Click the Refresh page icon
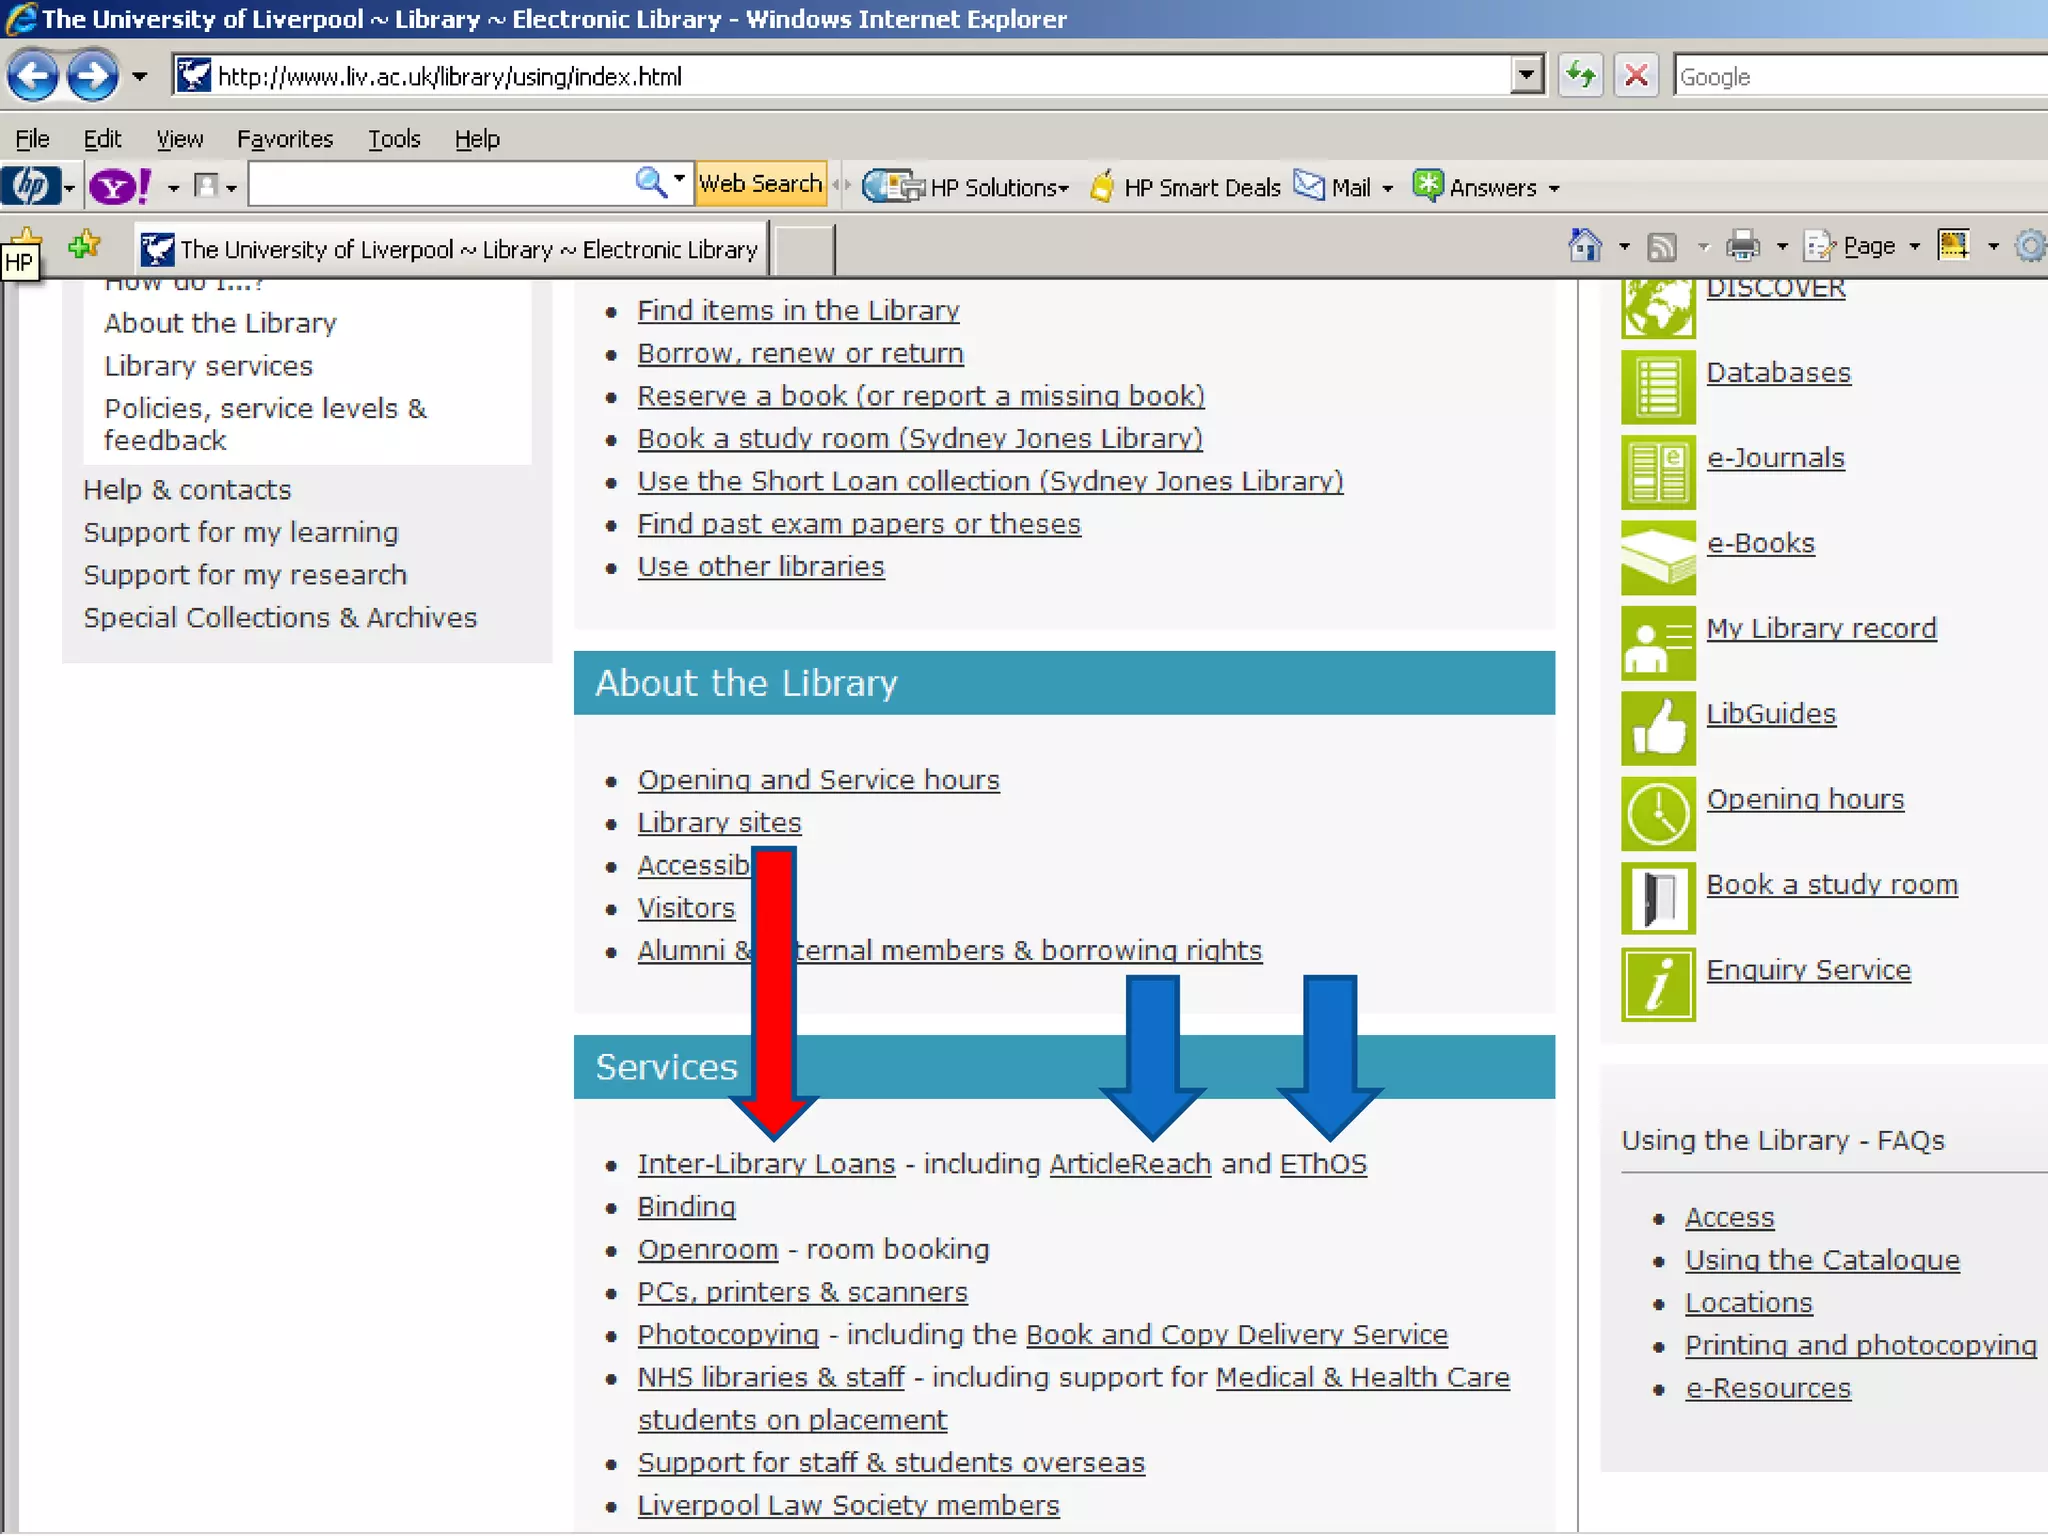The width and height of the screenshot is (2048, 1536). pyautogui.click(x=1580, y=76)
